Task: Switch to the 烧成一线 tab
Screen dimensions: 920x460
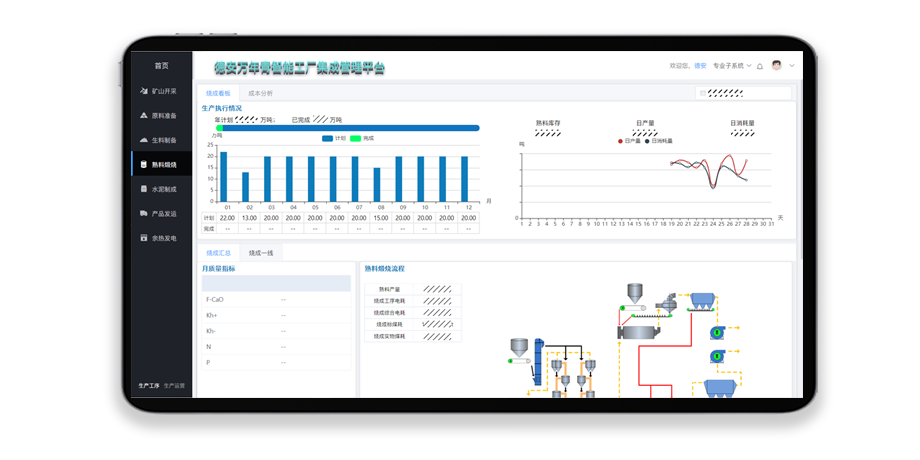Action: [x=261, y=254]
